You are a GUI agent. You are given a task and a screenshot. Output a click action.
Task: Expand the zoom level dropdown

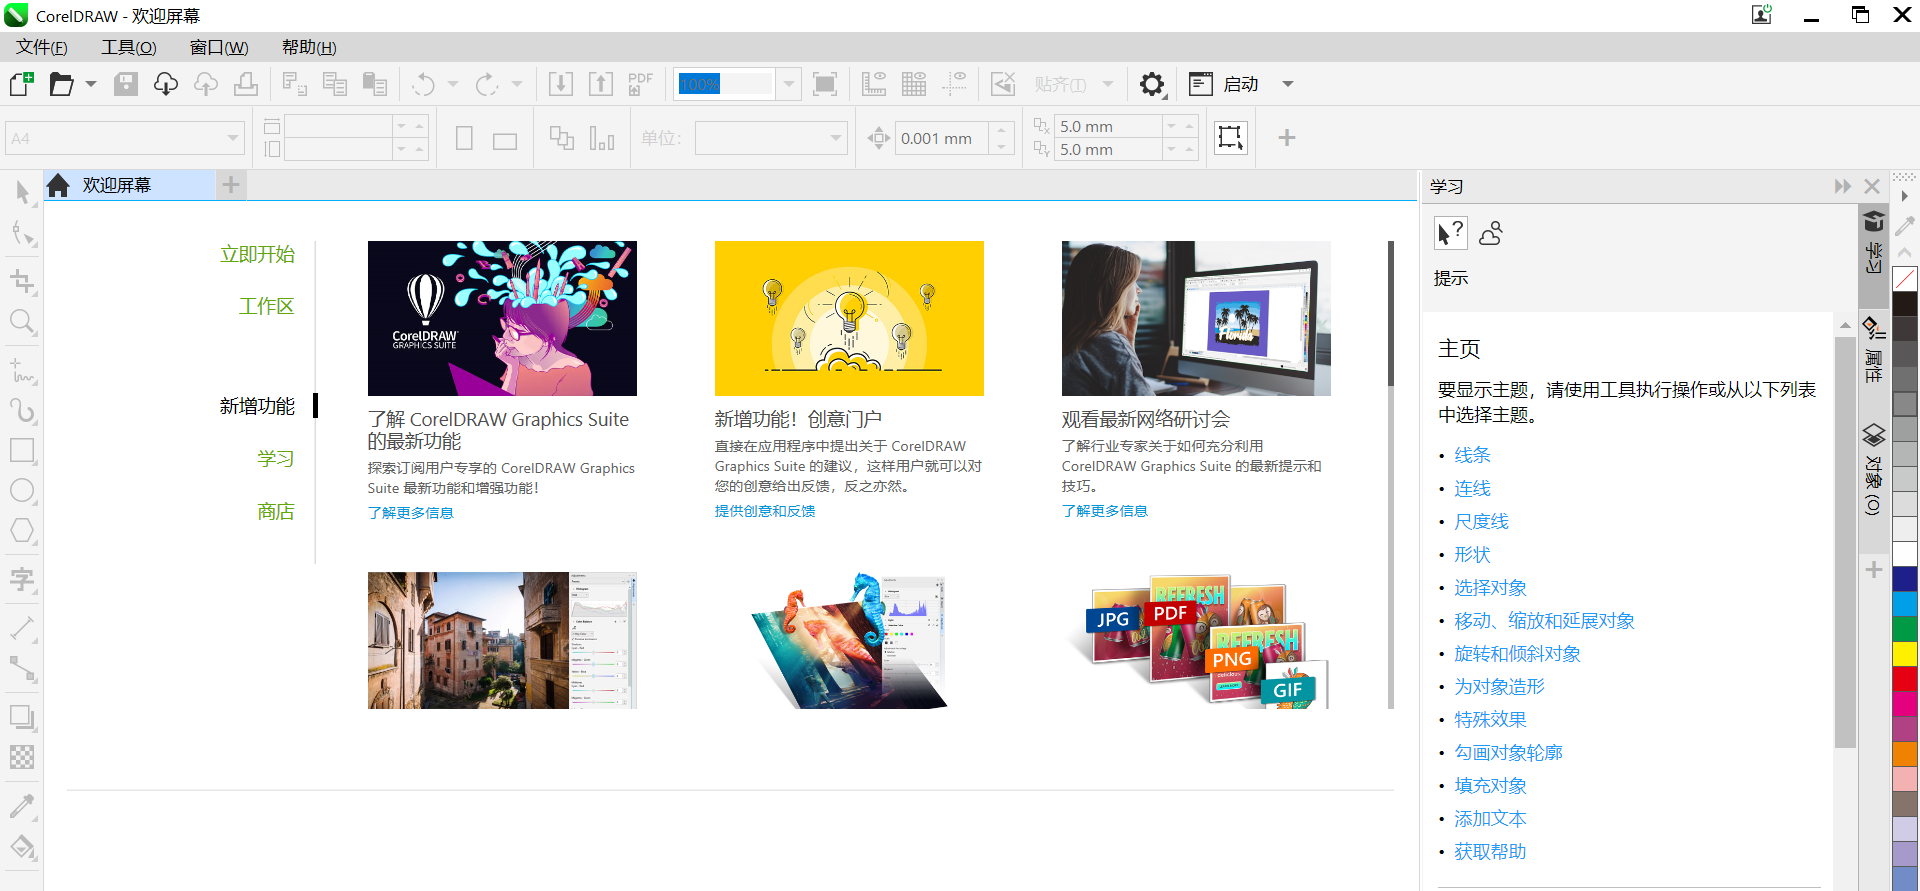click(789, 84)
